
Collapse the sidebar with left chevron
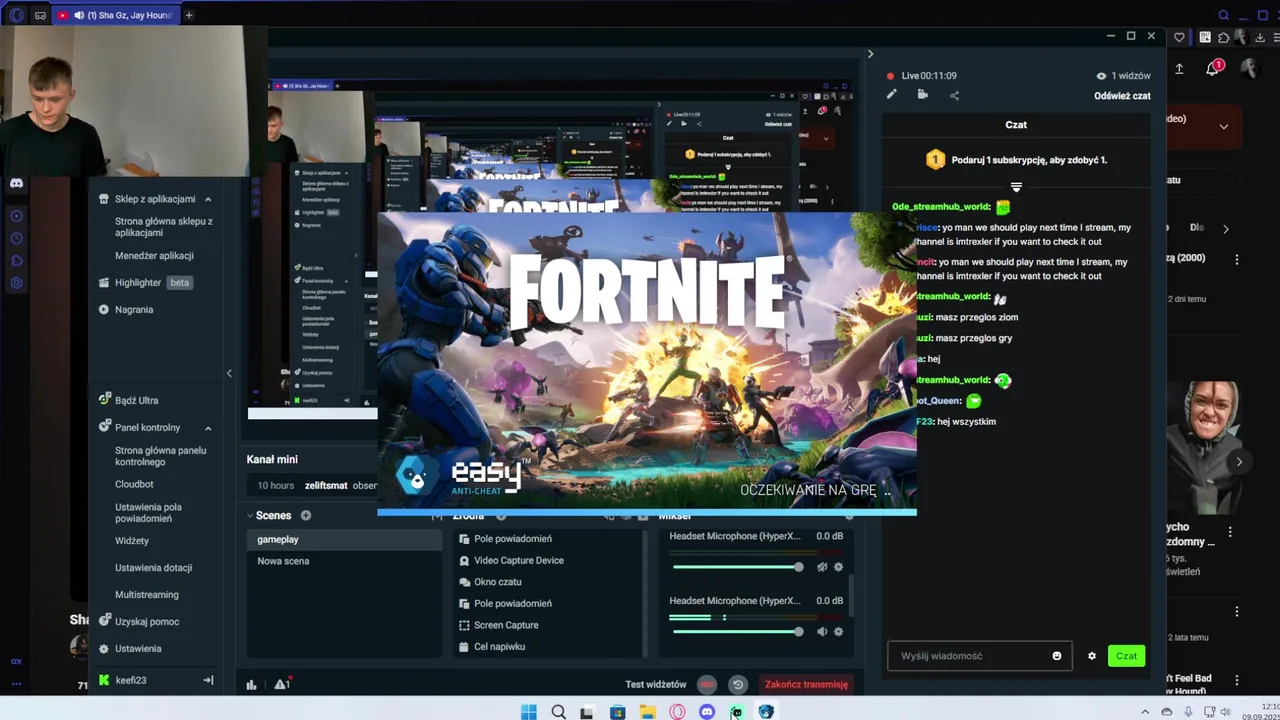pyautogui.click(x=229, y=373)
